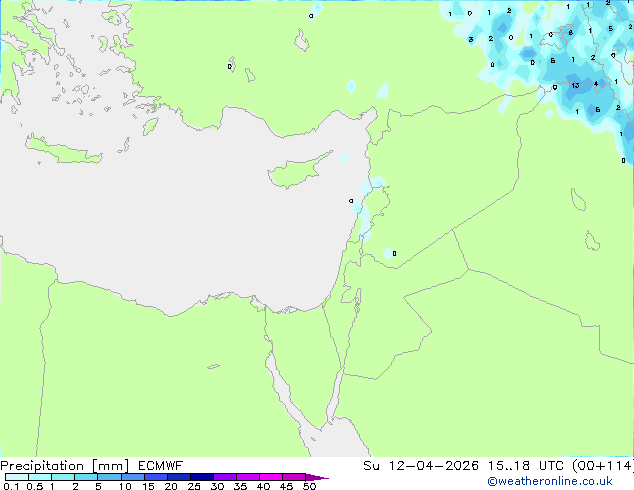The width and height of the screenshot is (634, 490).
Task: Click the 'Precipitation' title text
Action: point(42,466)
